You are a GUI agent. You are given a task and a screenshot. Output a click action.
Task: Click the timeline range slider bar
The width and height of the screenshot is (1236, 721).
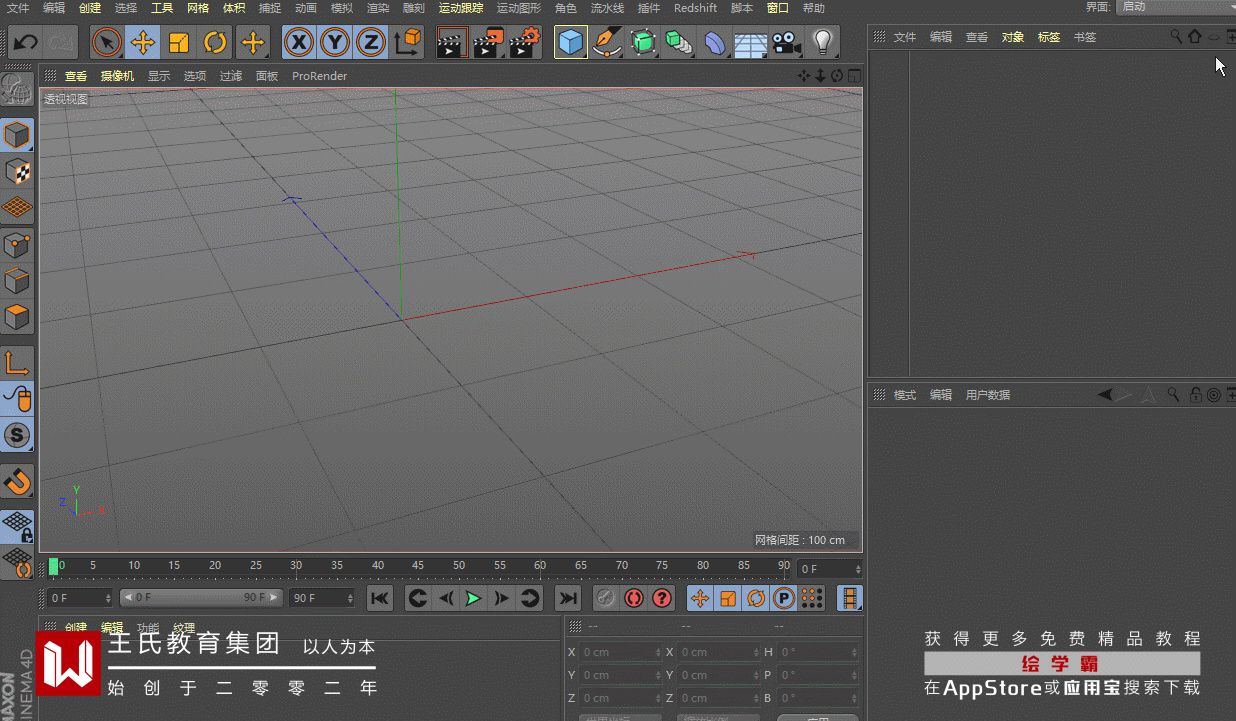coord(200,598)
